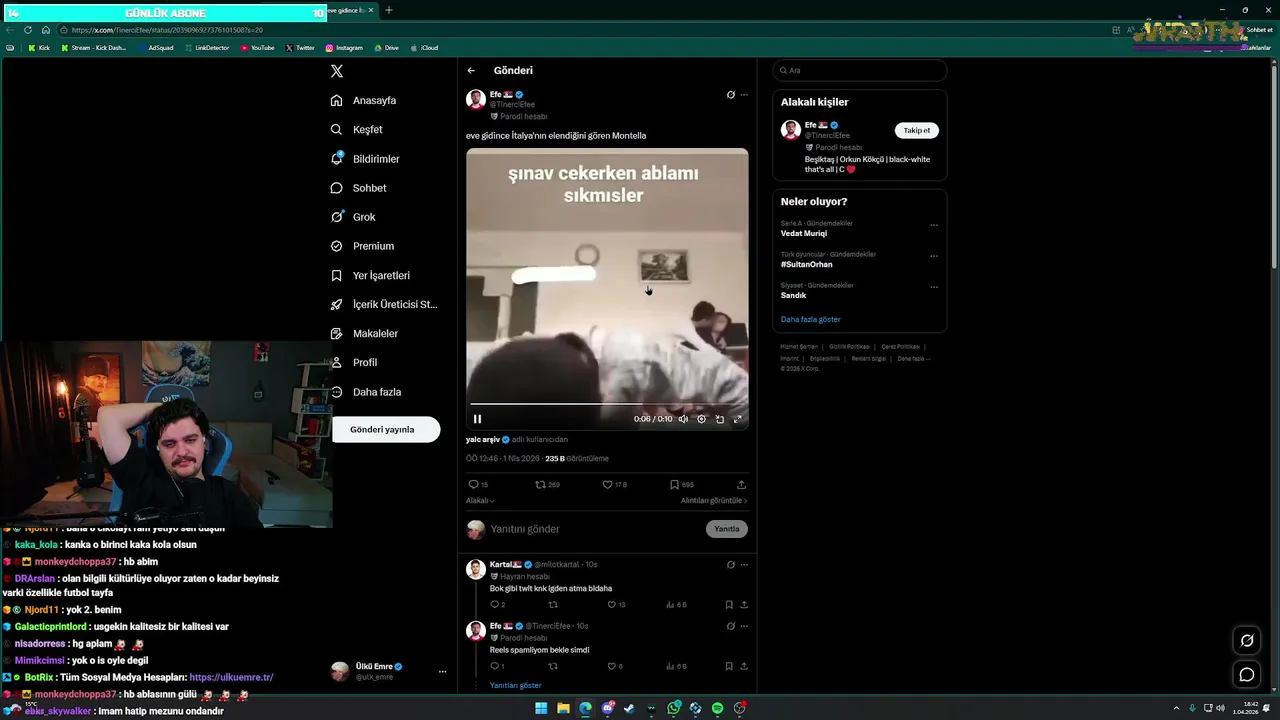Screen dimensions: 1280x720
Task: Open more options on main post
Action: click(744, 95)
